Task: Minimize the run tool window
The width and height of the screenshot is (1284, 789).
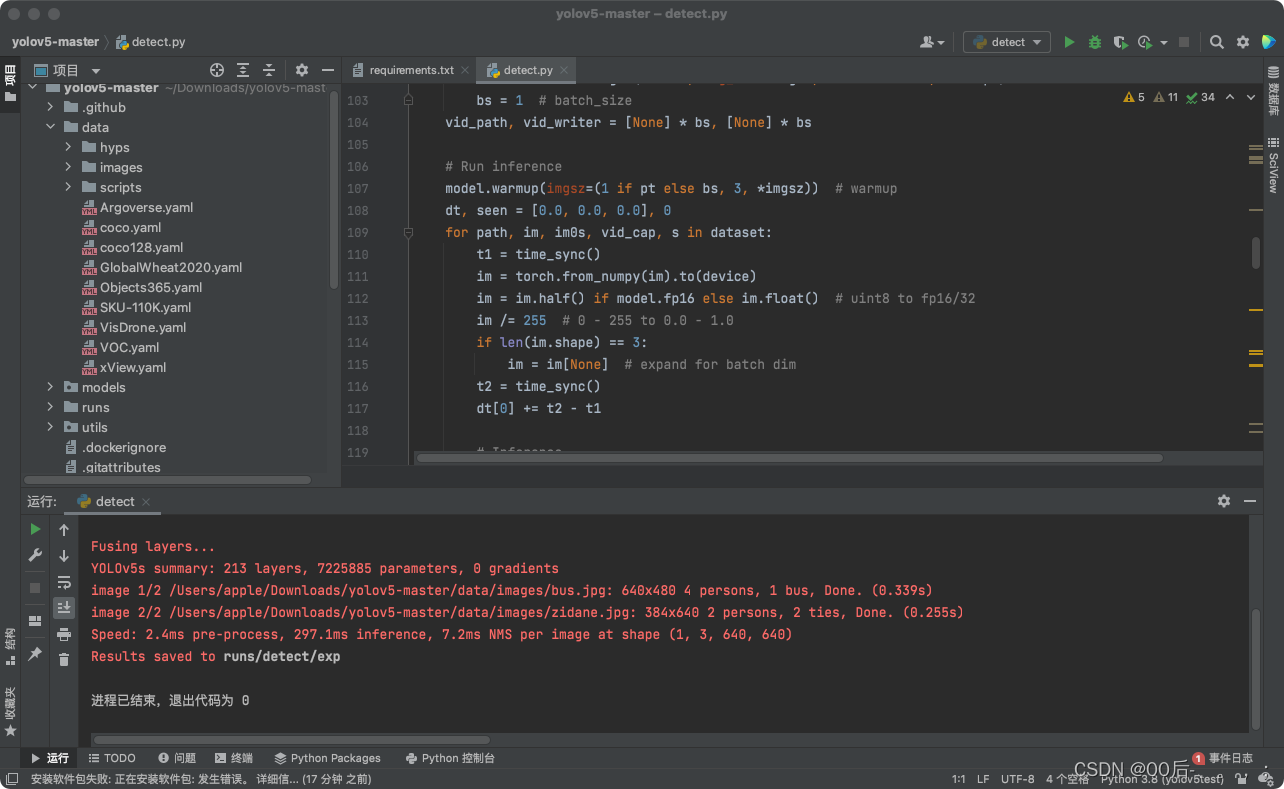Action: [x=1250, y=501]
